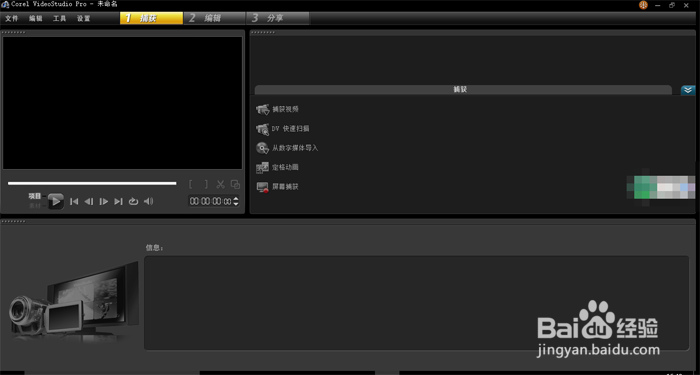Screen dimensions: 700x375
Task: Choose the 定格动画 option label
Action: click(285, 167)
